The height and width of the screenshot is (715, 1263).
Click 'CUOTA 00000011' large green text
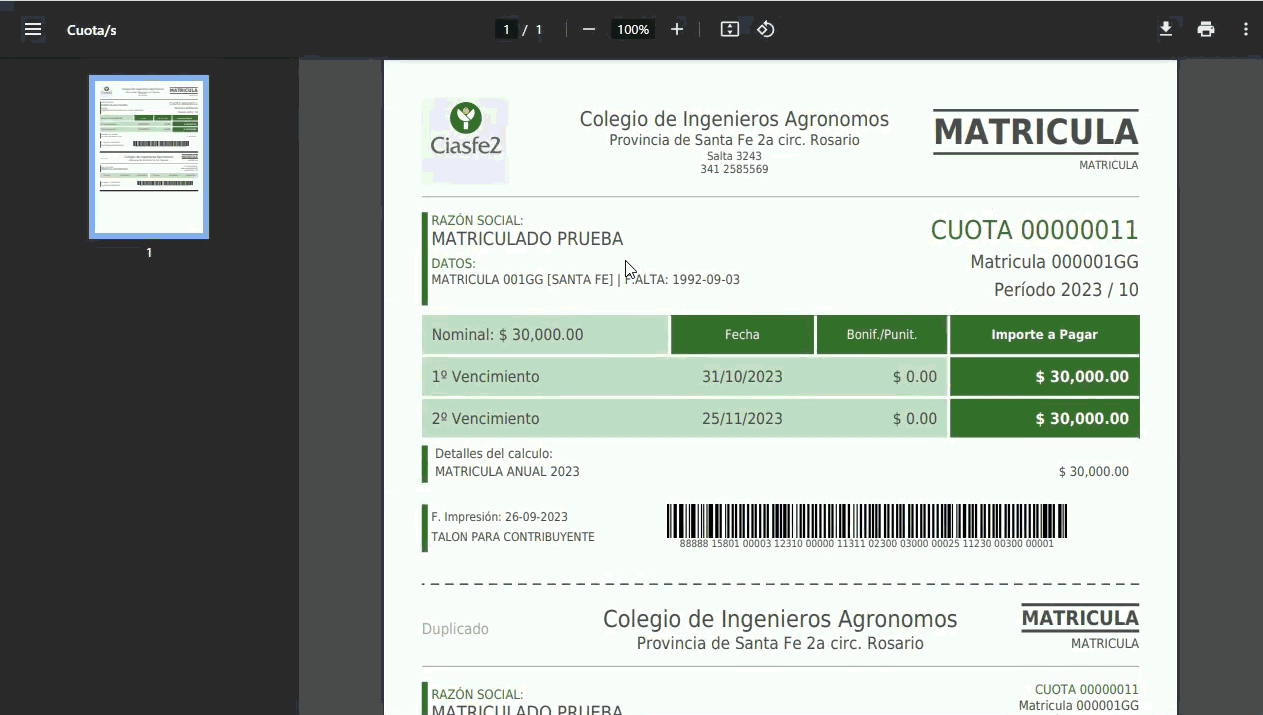click(1035, 230)
